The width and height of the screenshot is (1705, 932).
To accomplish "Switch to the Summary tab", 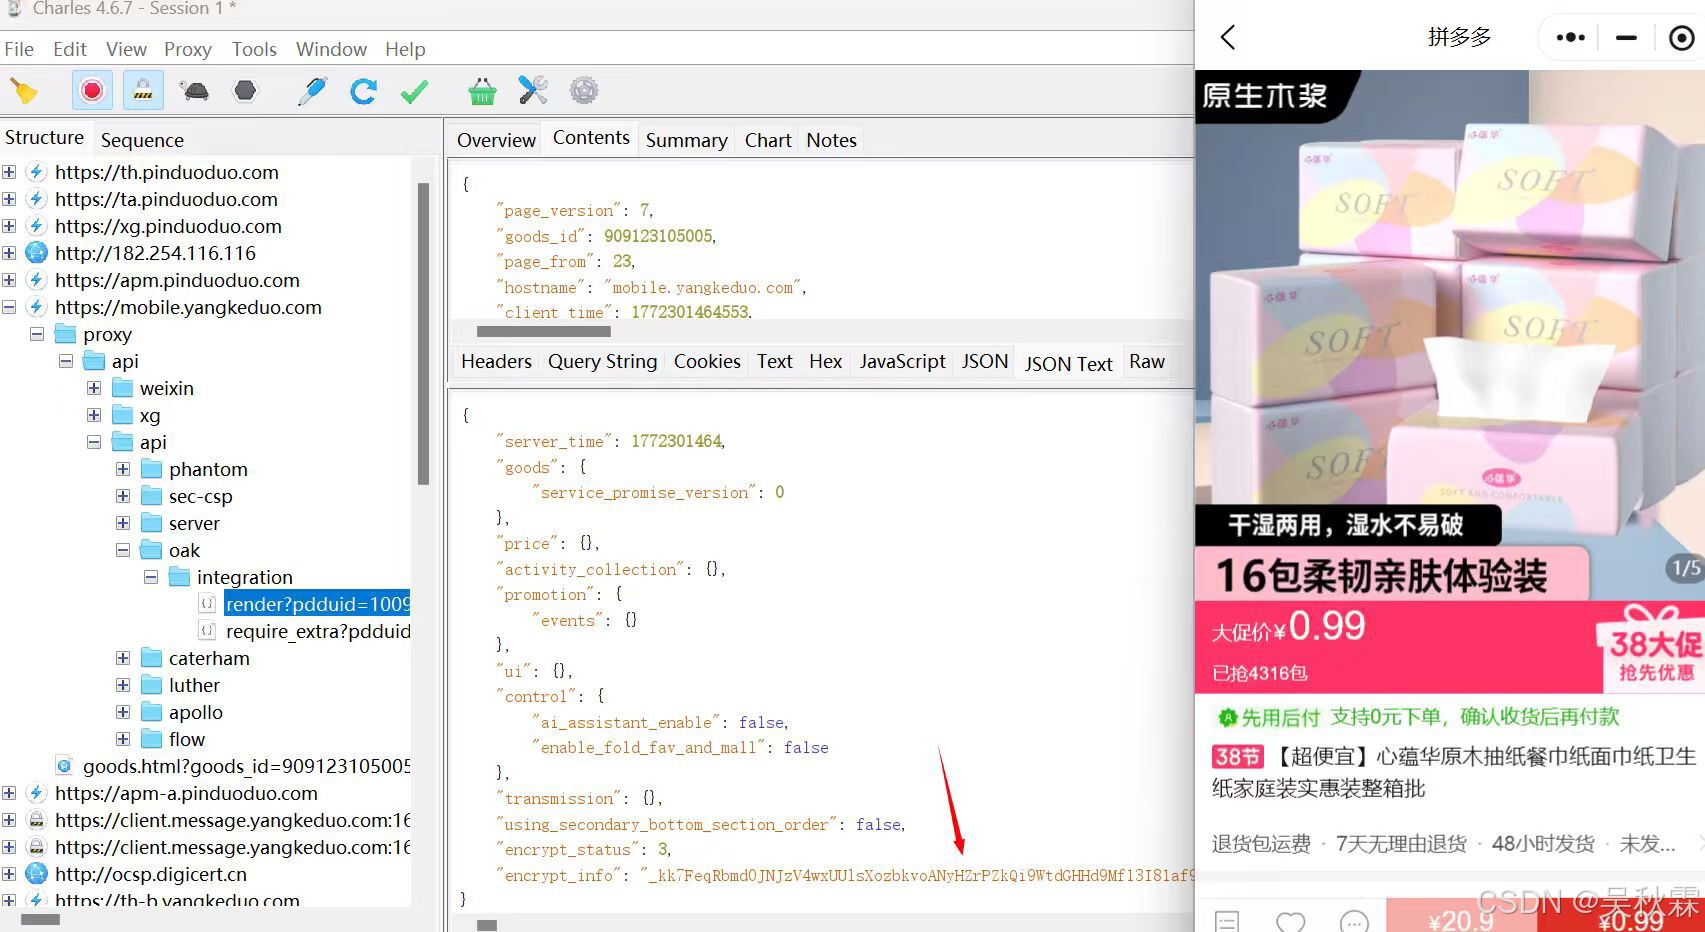I will [686, 140].
